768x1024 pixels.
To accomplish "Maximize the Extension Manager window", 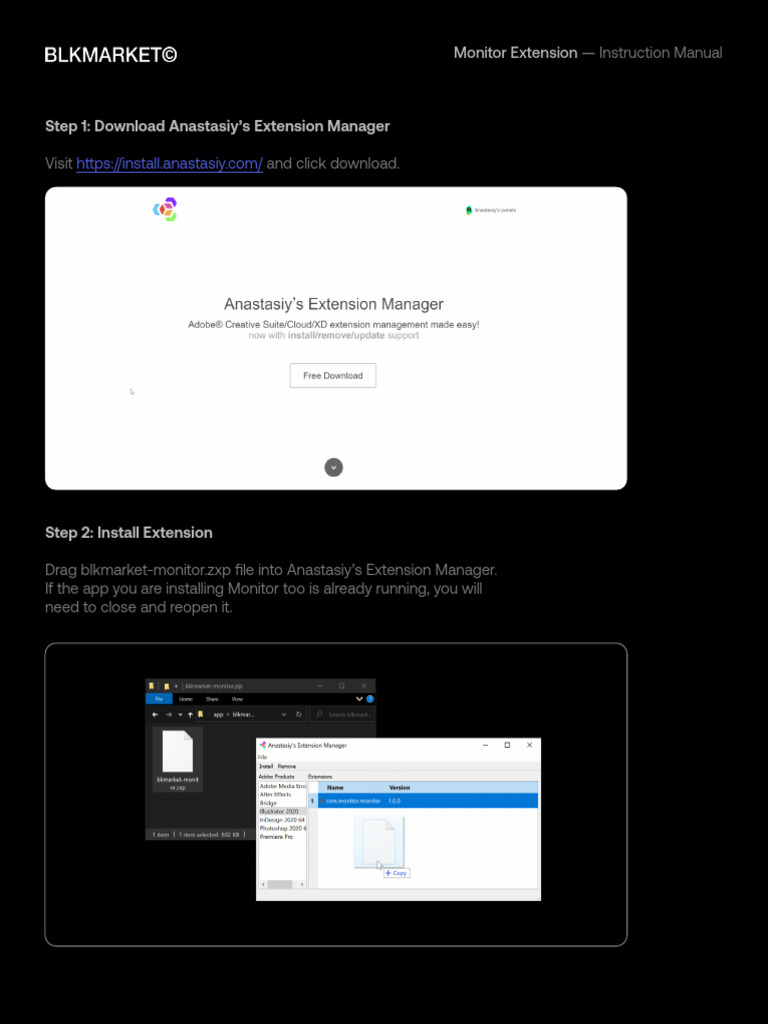I will point(507,745).
